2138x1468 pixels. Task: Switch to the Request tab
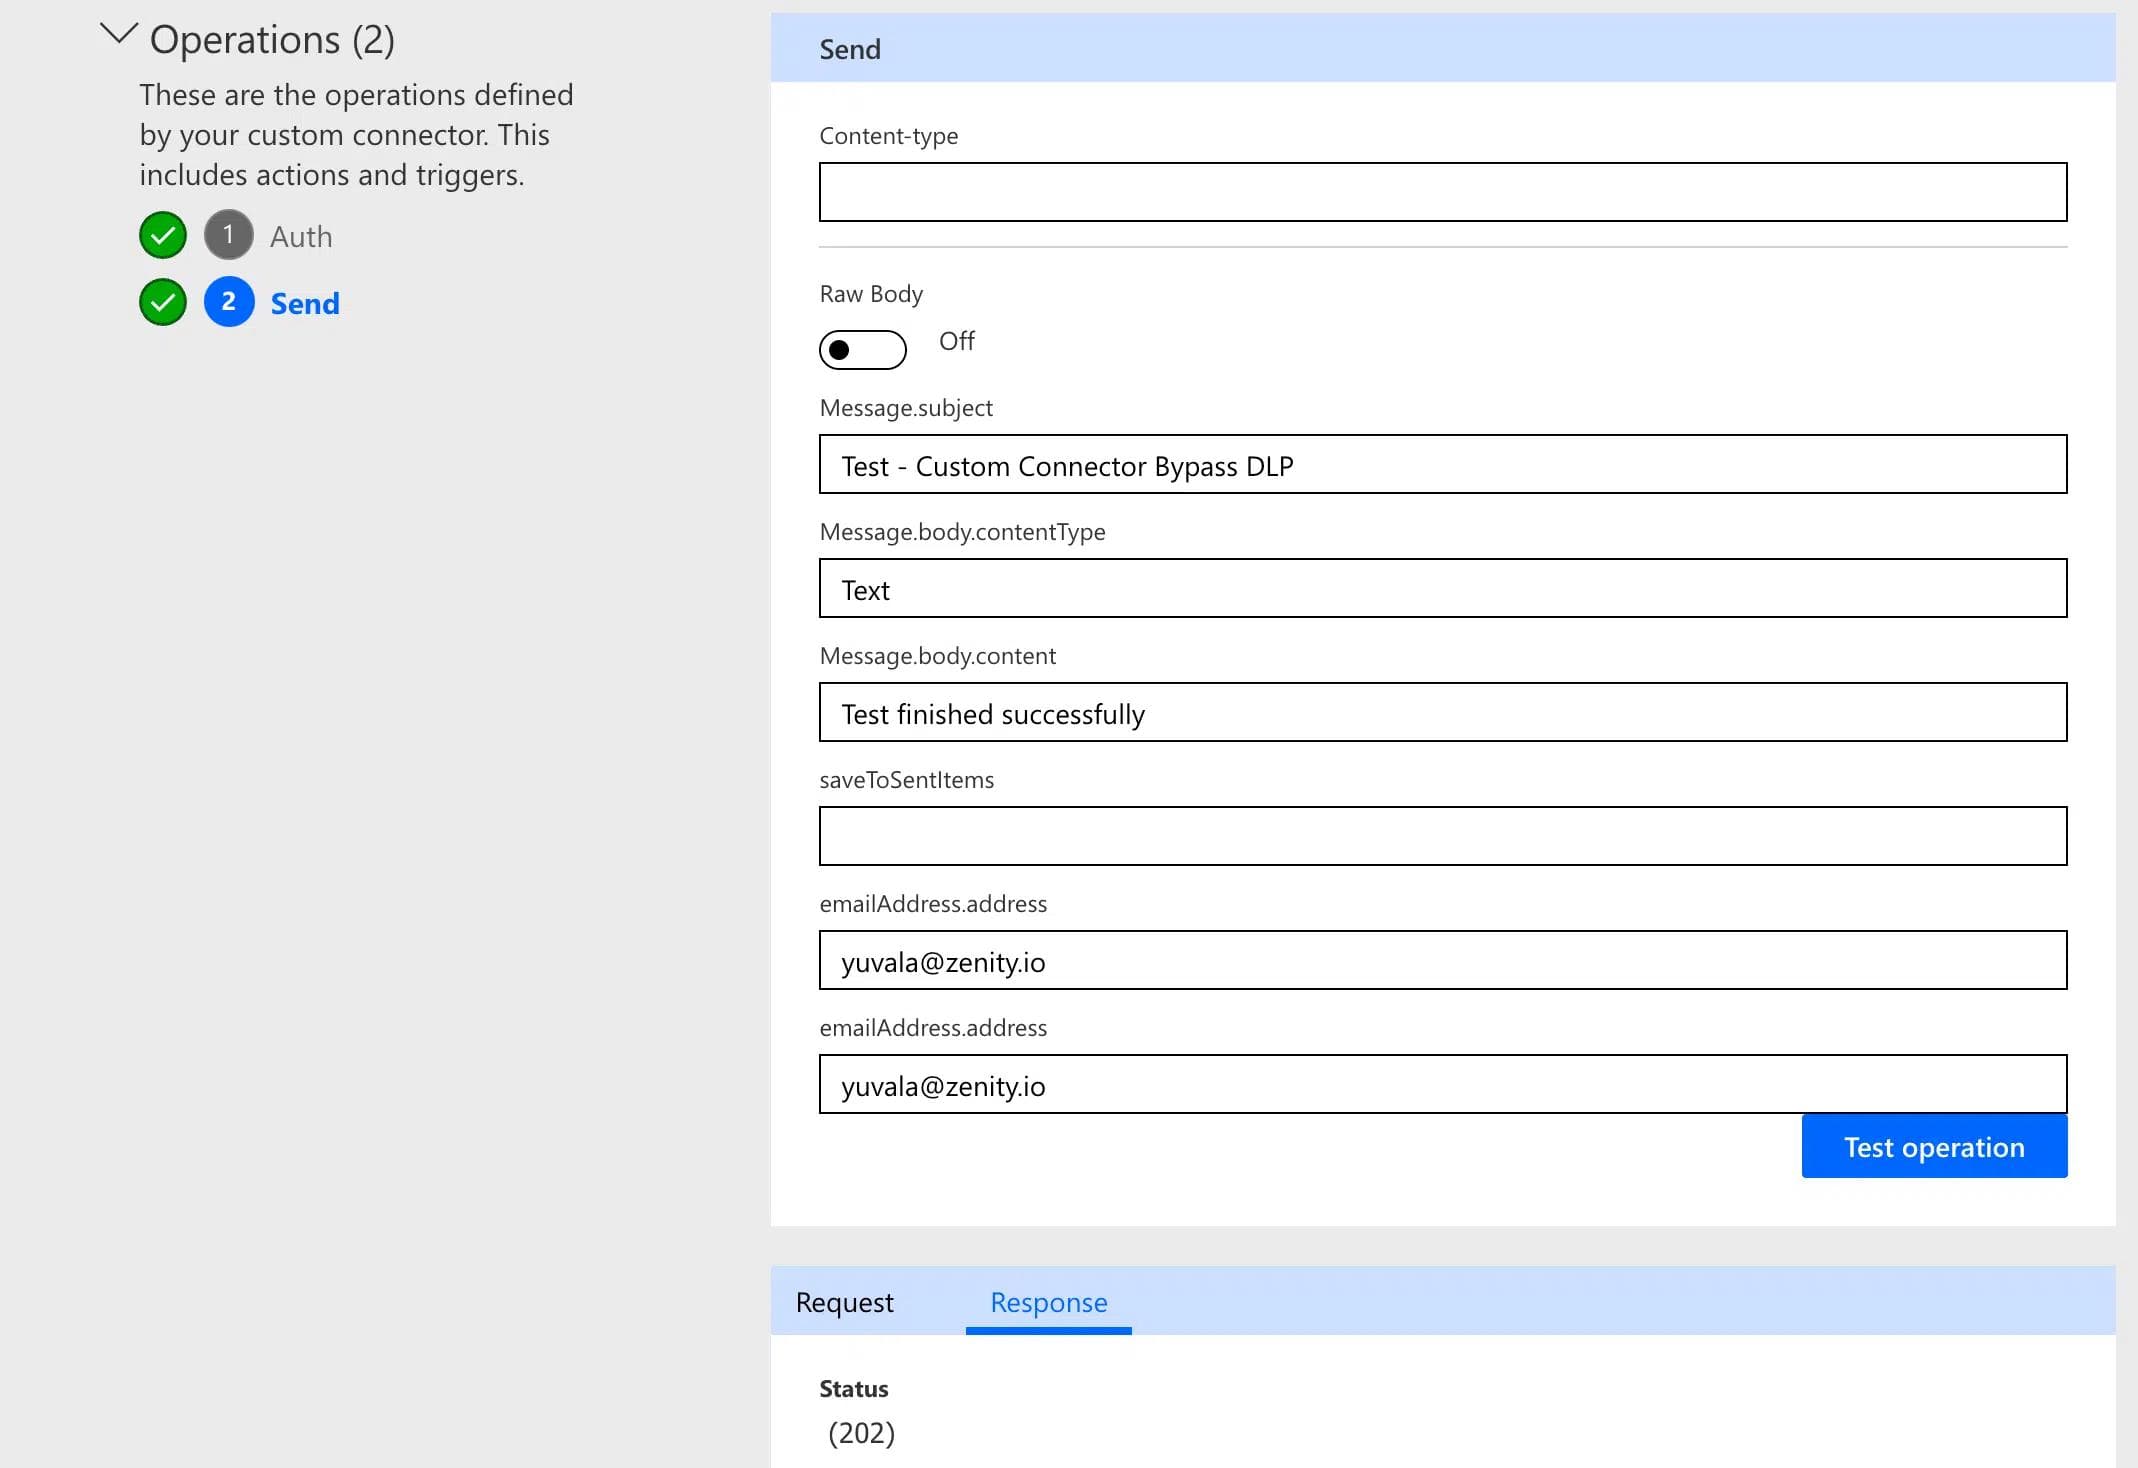coord(844,1302)
